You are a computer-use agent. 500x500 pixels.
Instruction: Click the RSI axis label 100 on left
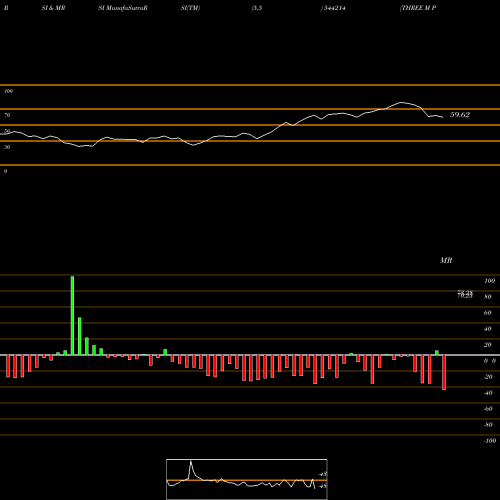[x=8, y=91]
